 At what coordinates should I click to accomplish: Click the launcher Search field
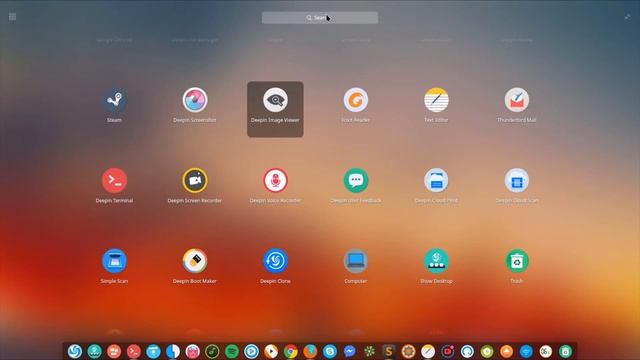320,18
